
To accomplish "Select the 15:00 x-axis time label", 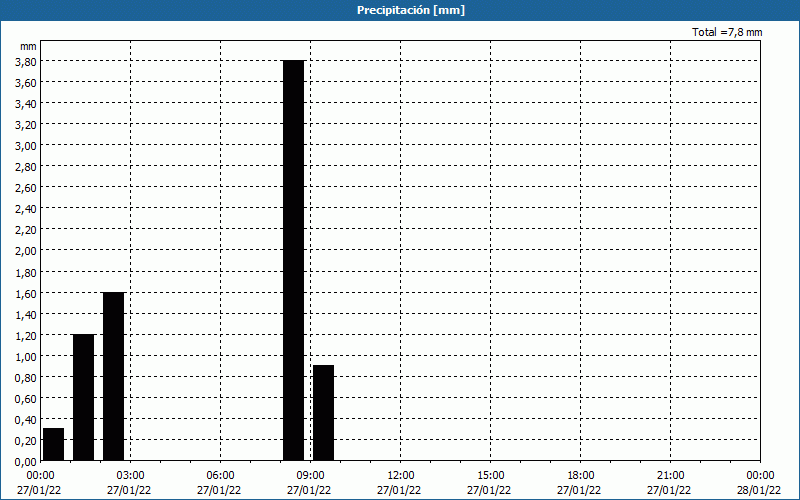I will click(490, 476).
